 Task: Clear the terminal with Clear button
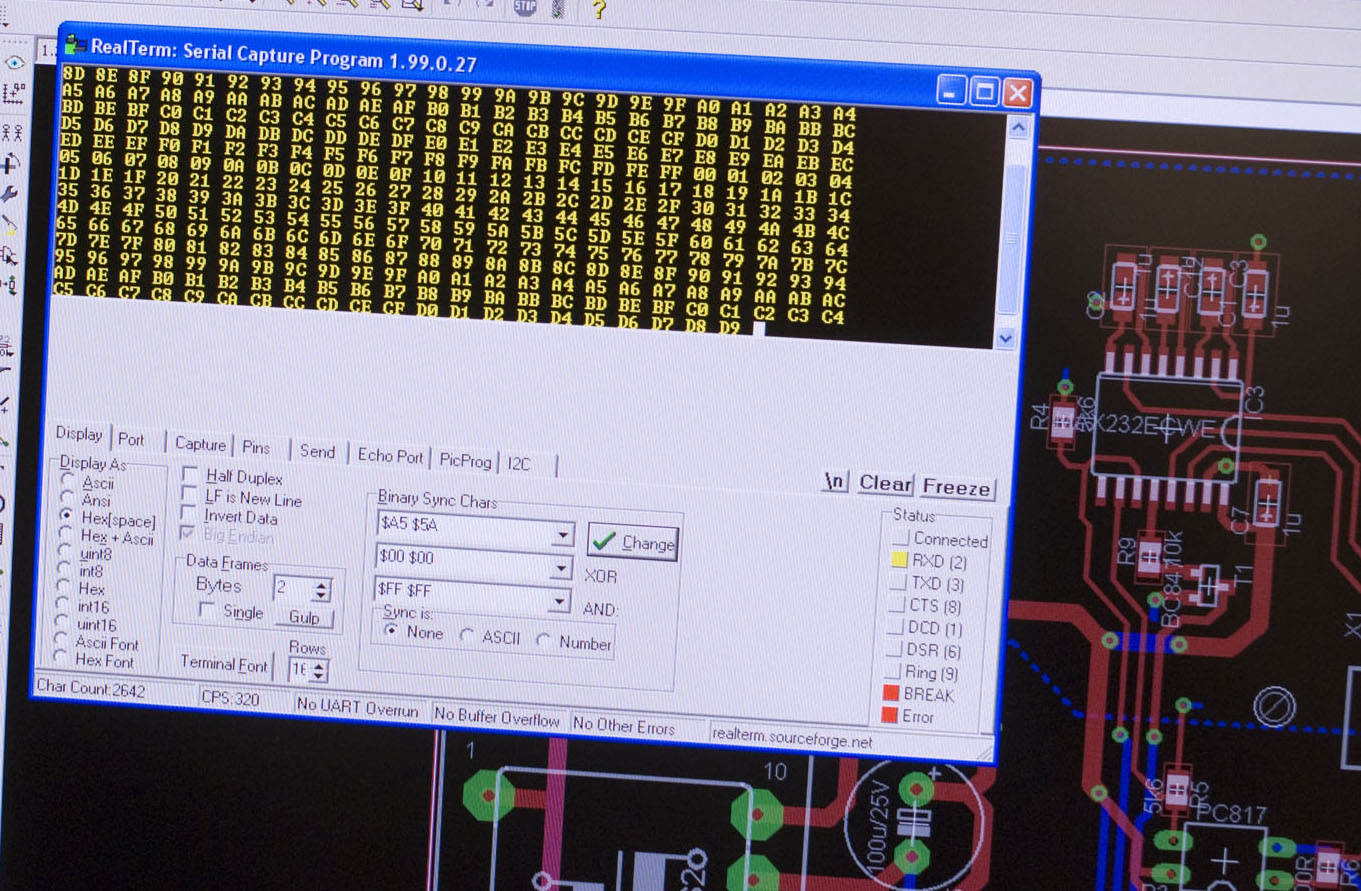coord(885,483)
